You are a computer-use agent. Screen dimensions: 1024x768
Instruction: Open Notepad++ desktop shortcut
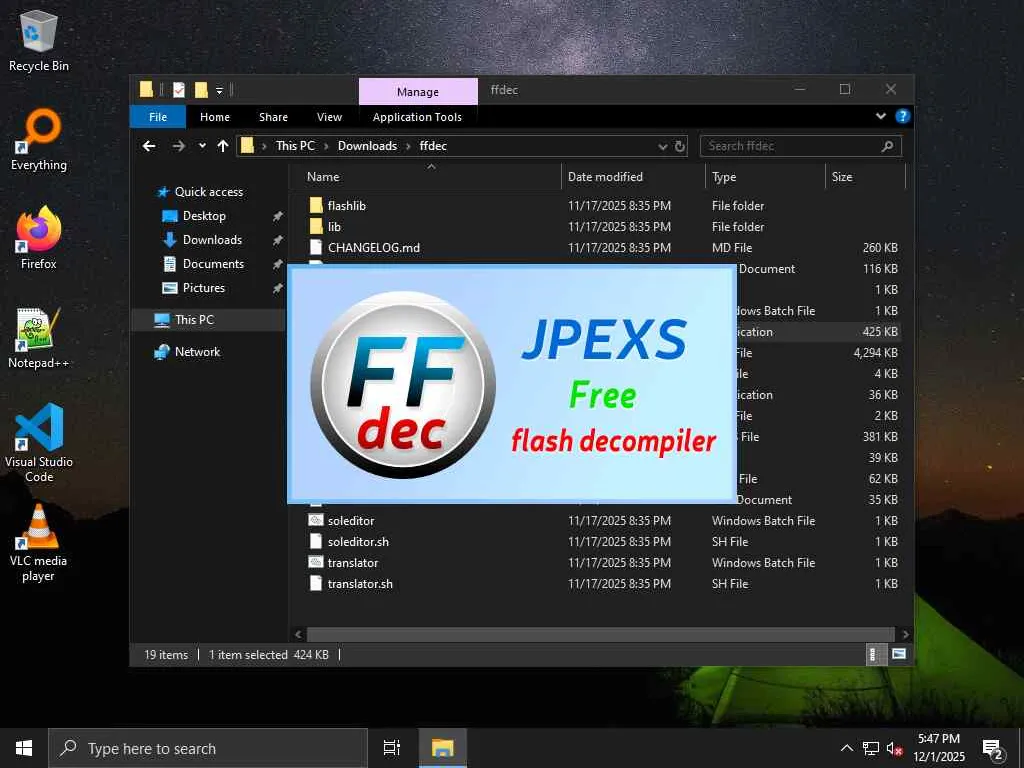39,337
